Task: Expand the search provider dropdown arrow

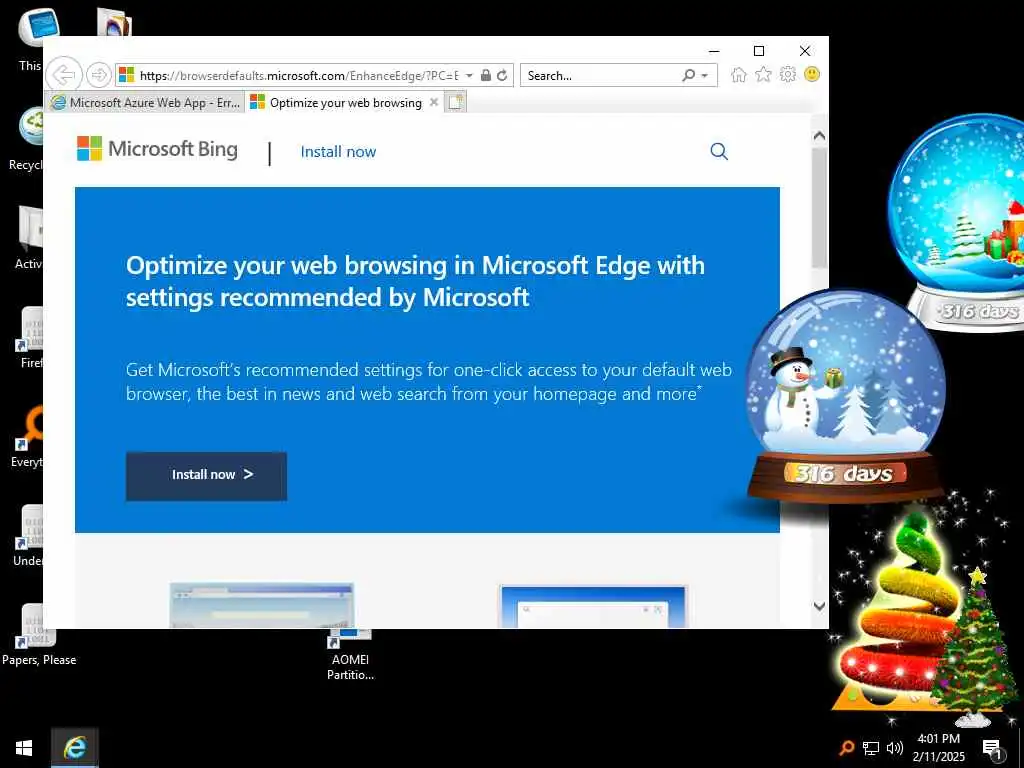Action: pyautogui.click(x=705, y=76)
